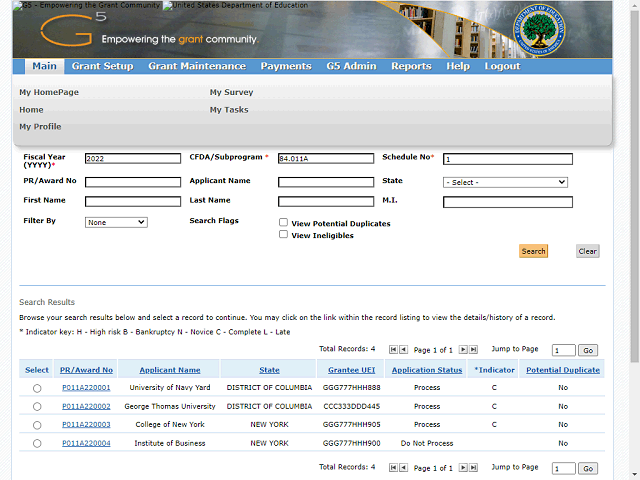The width and height of the screenshot is (640, 480).
Task: Check the View Ineligibles option
Action: pyautogui.click(x=284, y=235)
